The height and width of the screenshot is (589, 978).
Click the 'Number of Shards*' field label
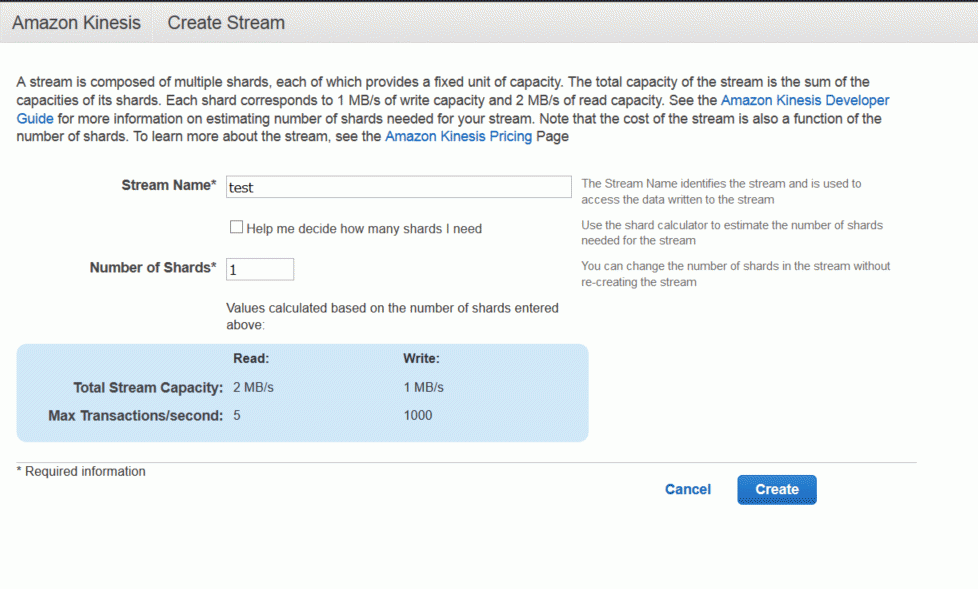(153, 268)
